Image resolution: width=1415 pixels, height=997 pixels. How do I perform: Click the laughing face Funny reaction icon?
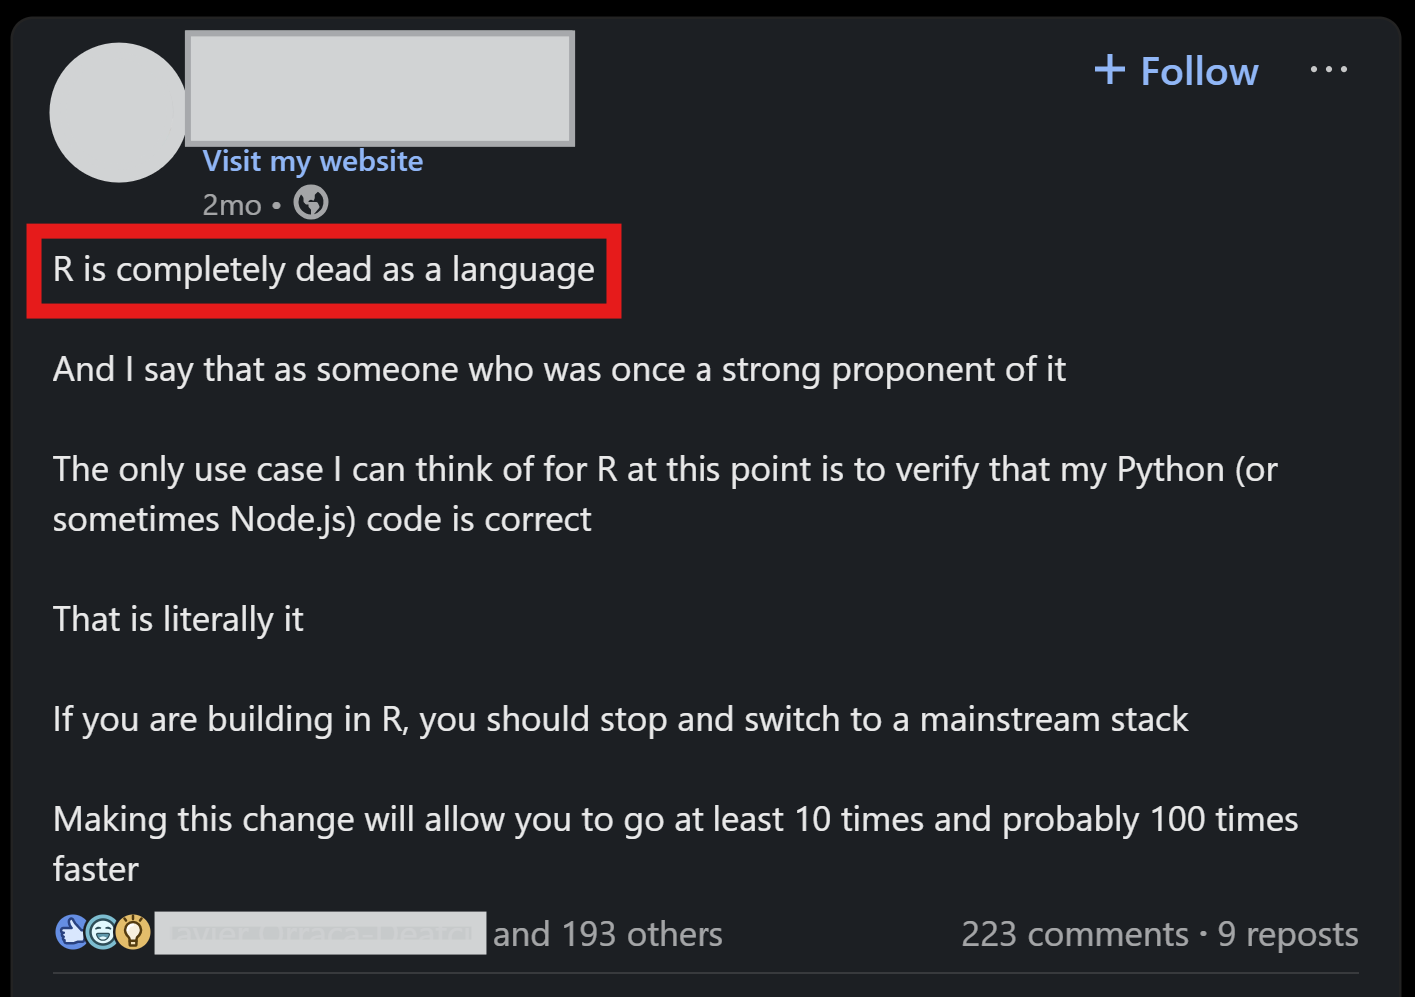[x=102, y=932]
